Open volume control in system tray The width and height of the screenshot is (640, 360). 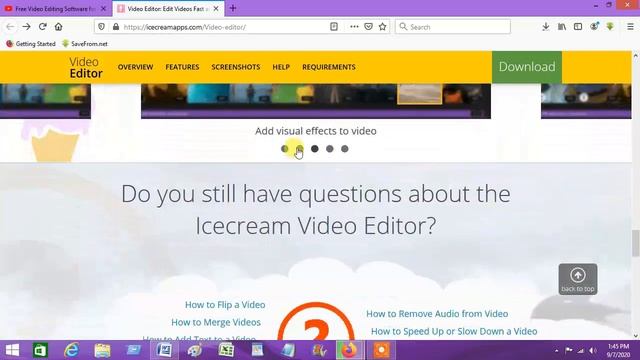593,351
